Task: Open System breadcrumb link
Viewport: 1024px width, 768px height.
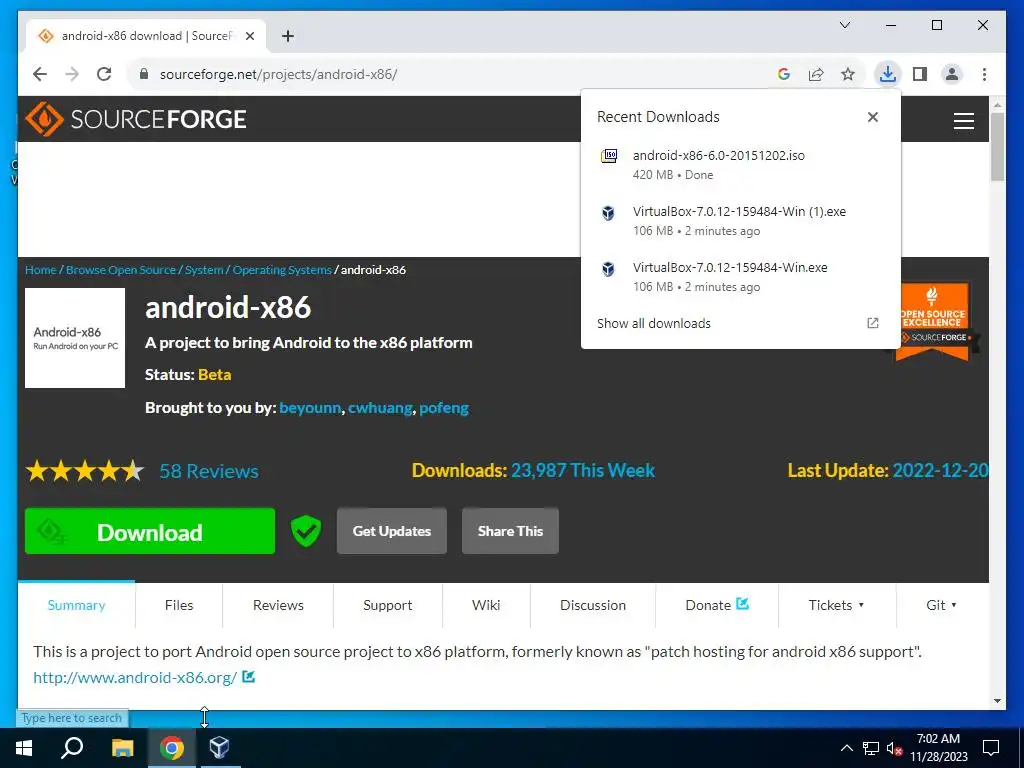Action: point(204,270)
